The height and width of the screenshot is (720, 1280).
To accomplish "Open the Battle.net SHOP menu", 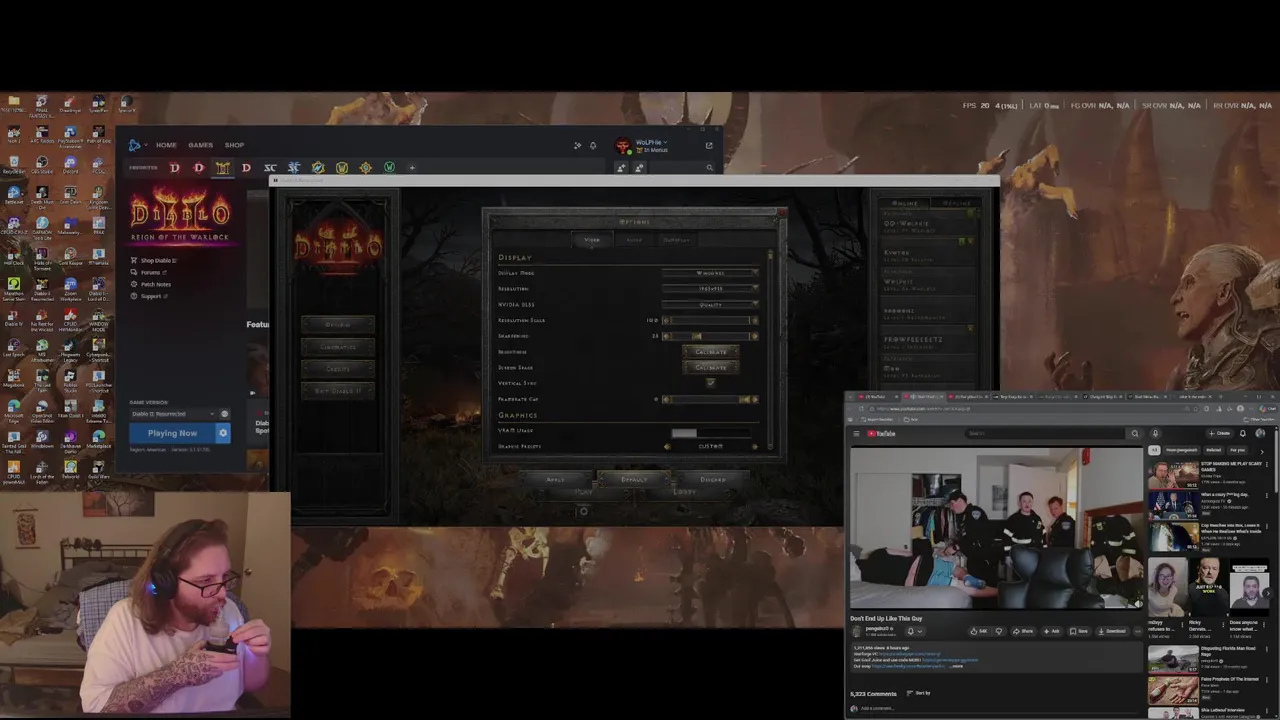I will pyautogui.click(x=234, y=145).
